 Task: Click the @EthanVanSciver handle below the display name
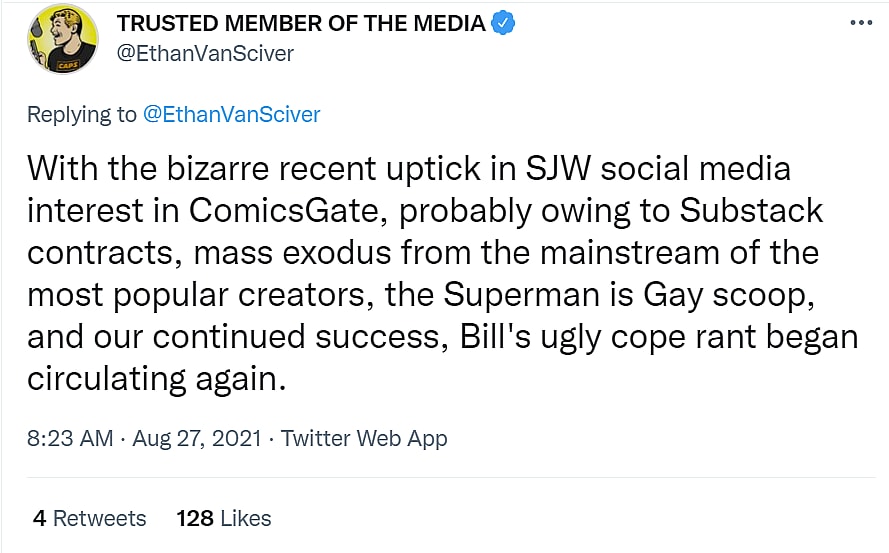pyautogui.click(x=206, y=53)
